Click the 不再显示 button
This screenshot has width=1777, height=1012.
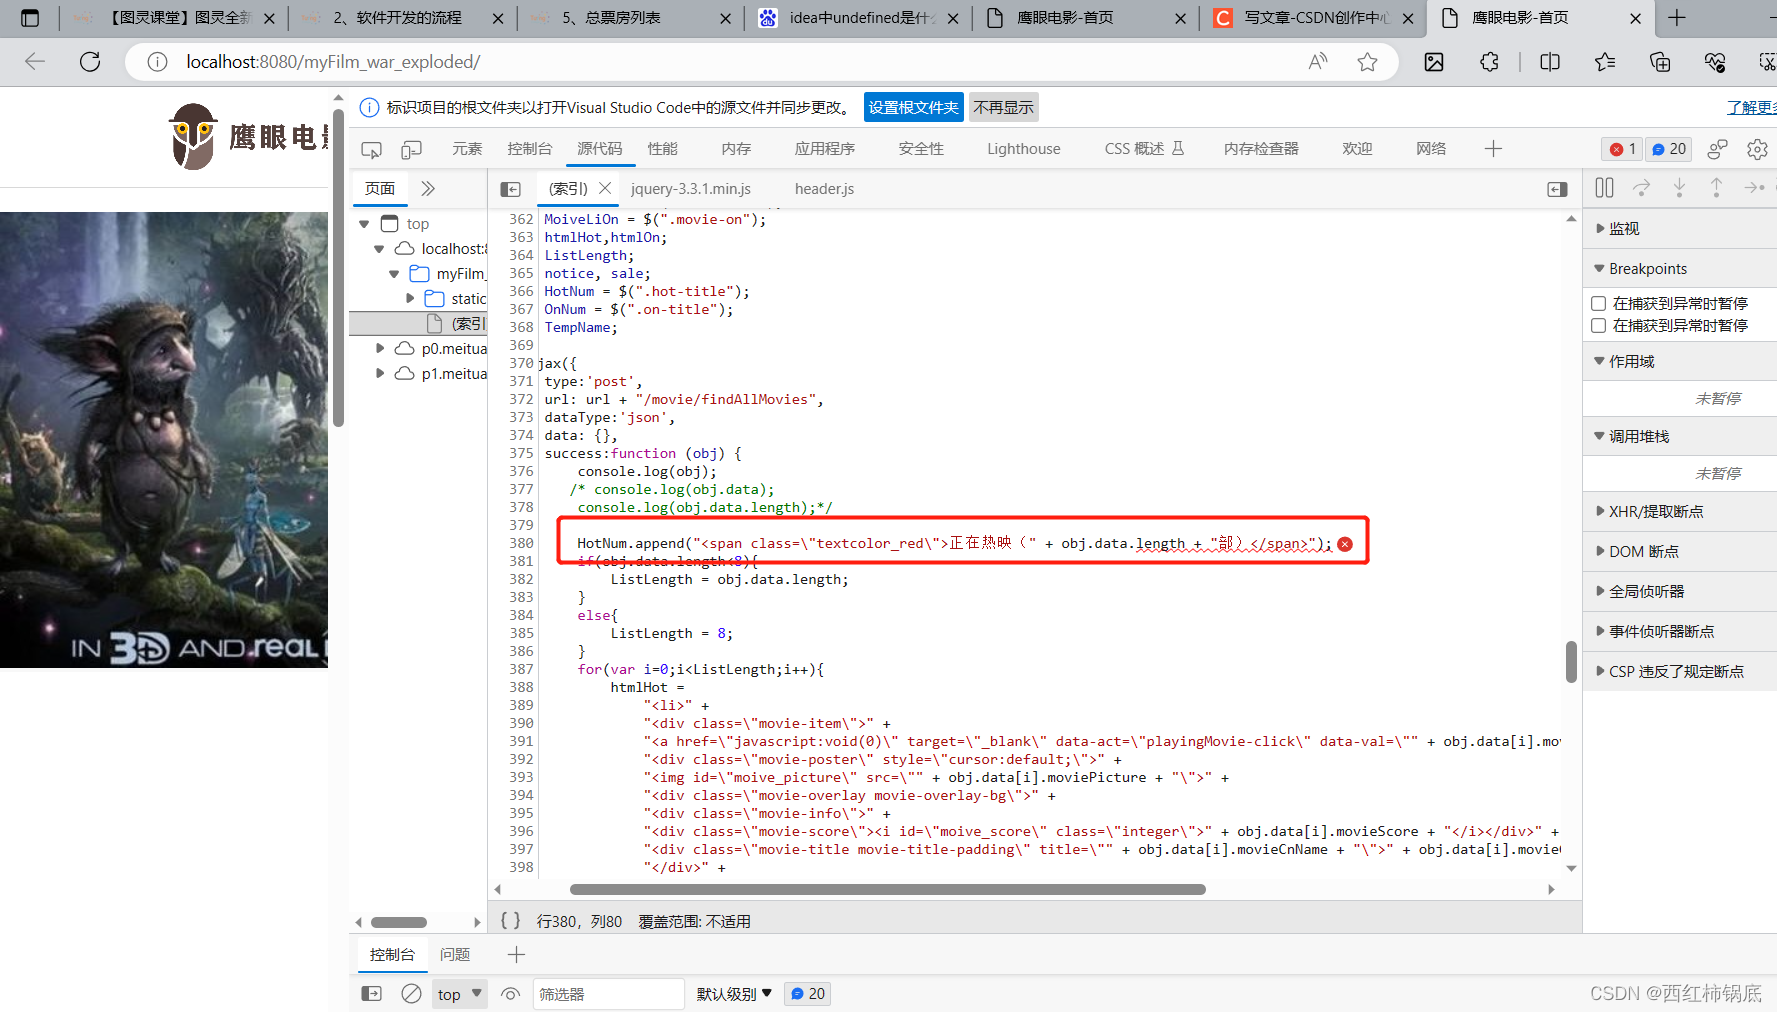pos(1003,107)
